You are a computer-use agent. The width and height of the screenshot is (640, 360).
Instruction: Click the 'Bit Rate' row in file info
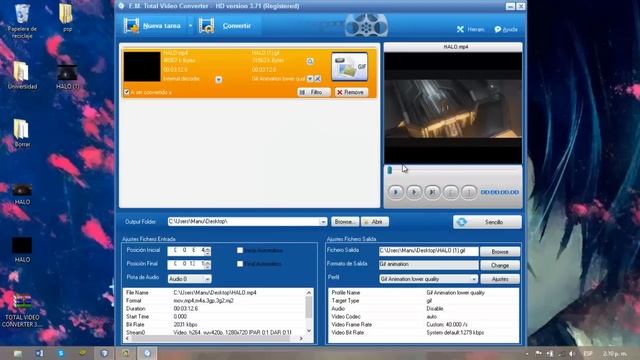pos(214,324)
